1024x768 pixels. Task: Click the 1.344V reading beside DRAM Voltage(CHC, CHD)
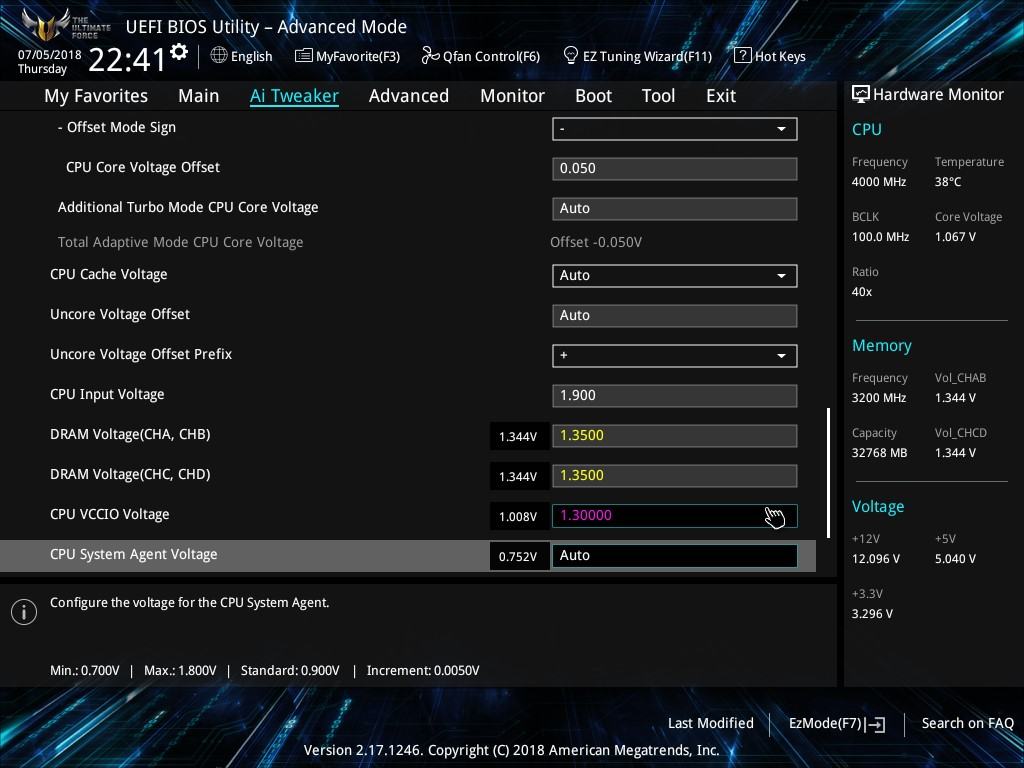(x=518, y=477)
